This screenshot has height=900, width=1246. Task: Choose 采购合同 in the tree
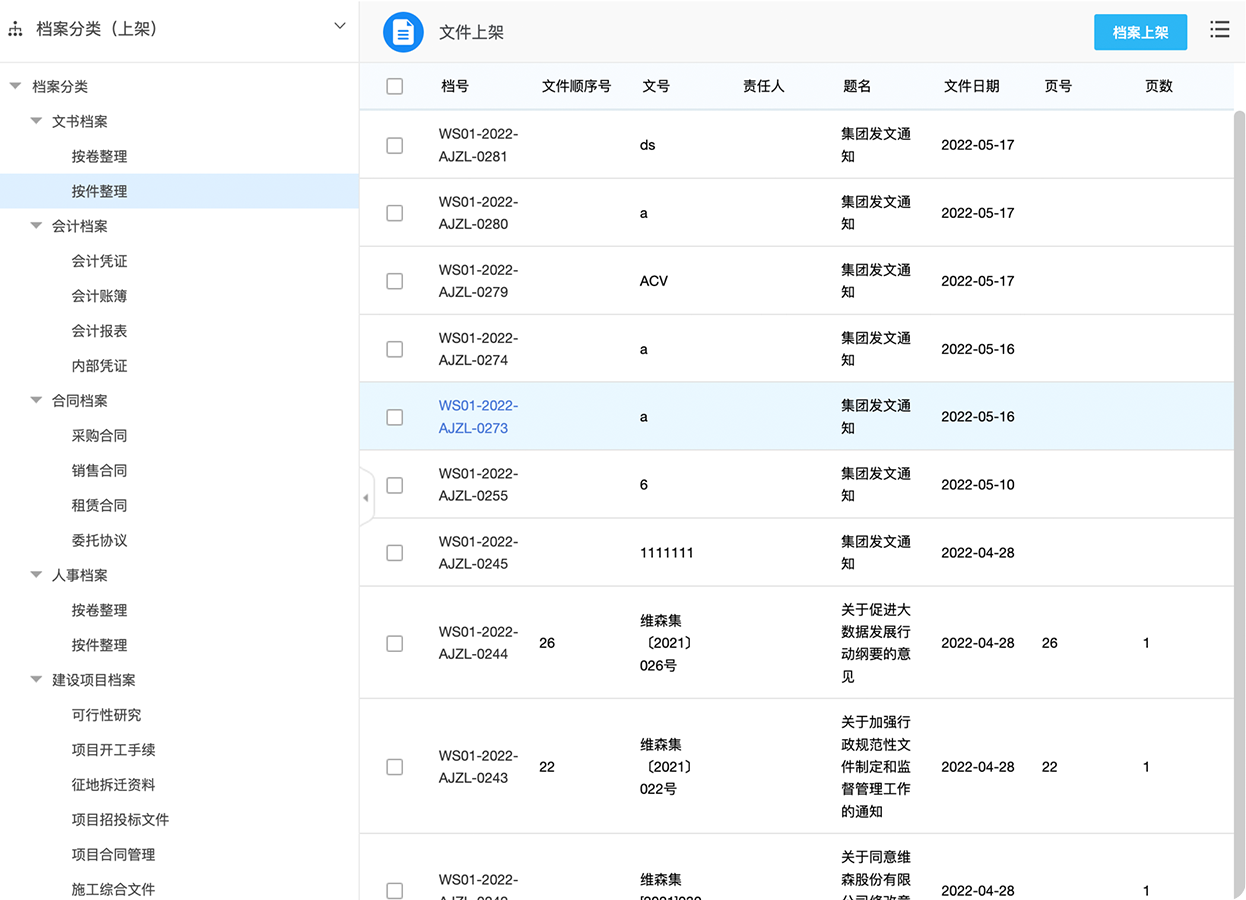99,436
